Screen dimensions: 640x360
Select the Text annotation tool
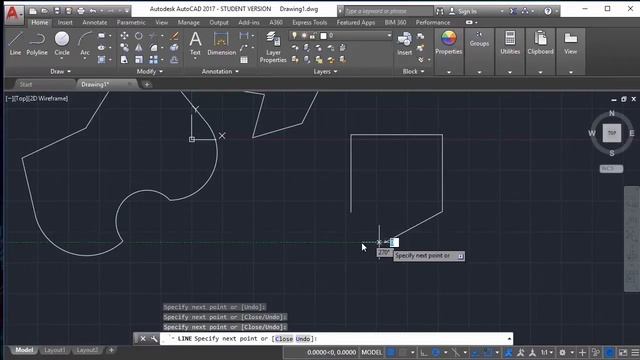click(x=195, y=44)
